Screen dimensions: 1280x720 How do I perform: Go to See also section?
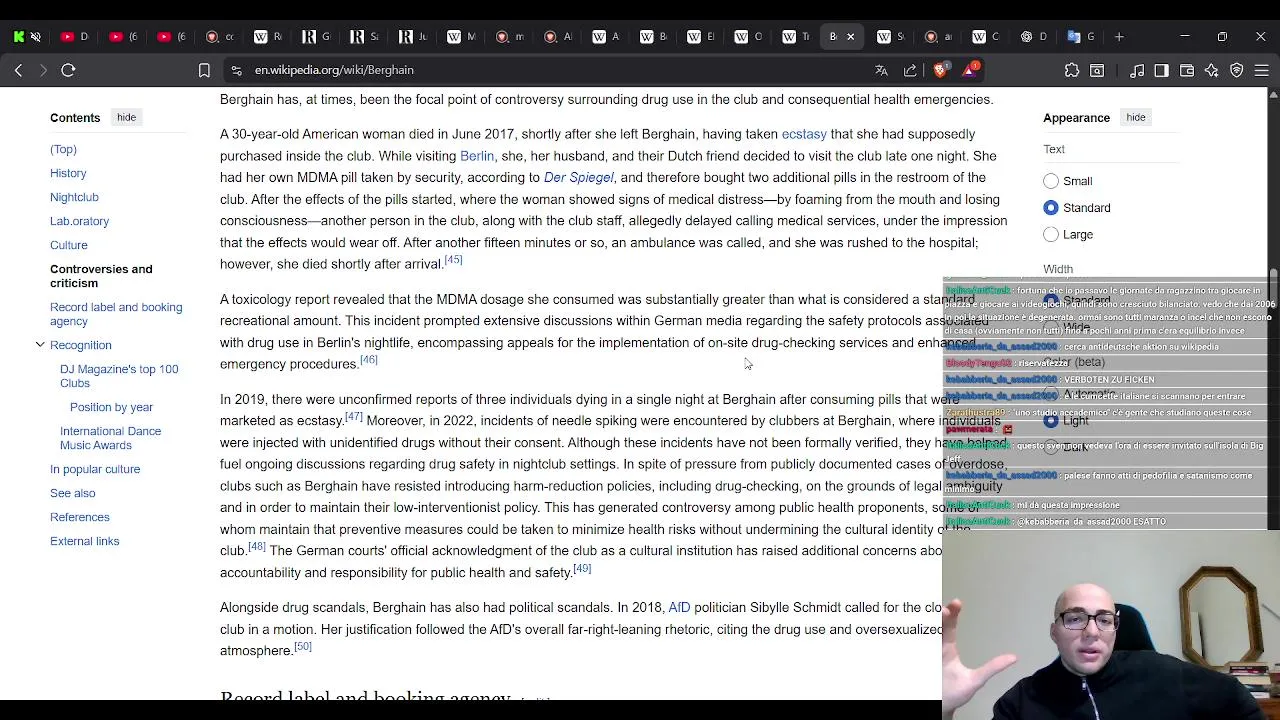pyautogui.click(x=73, y=493)
